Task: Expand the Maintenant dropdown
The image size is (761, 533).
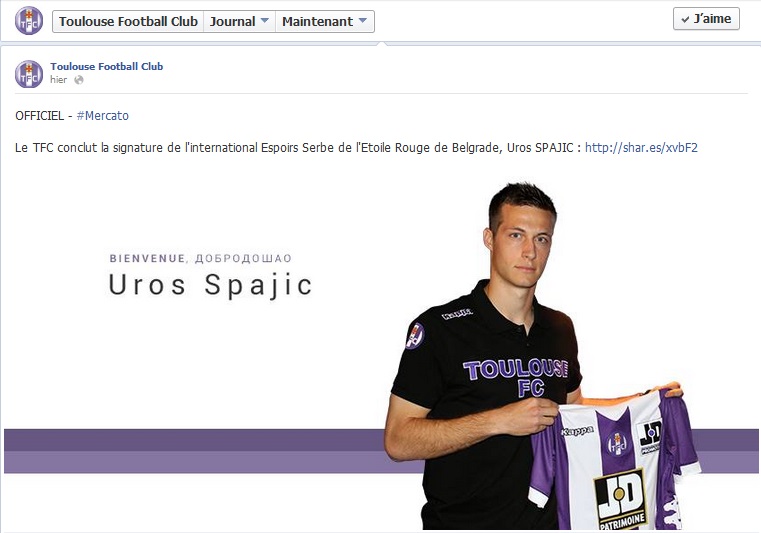Action: 325,21
